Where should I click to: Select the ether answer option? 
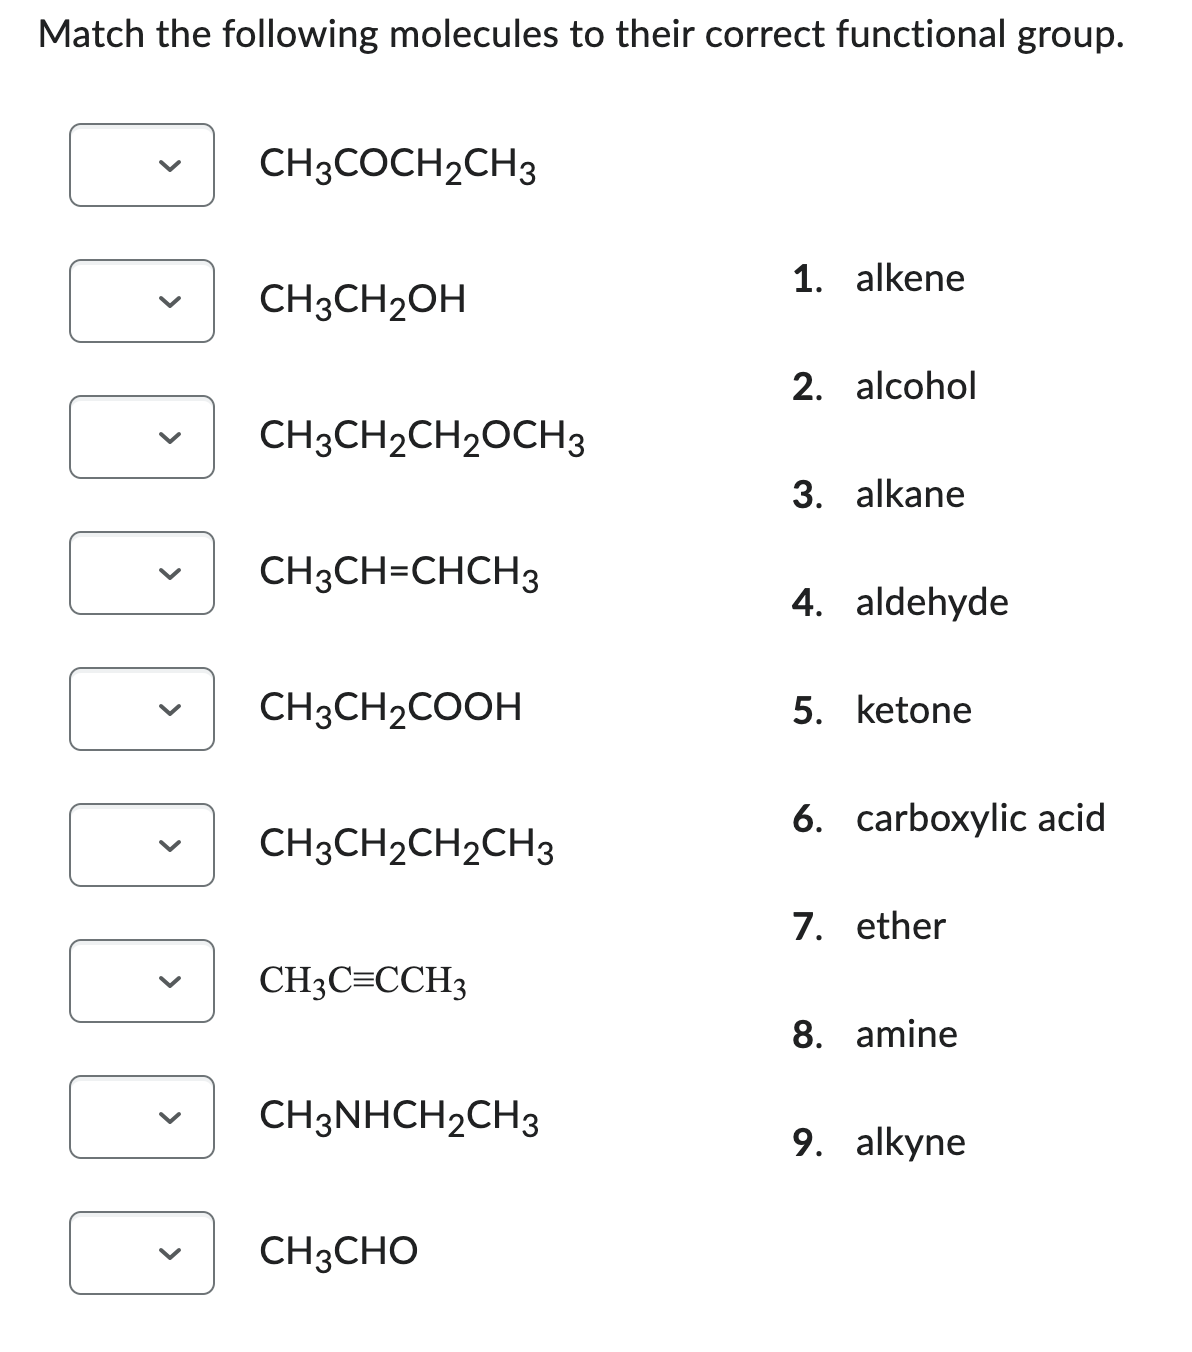(x=899, y=926)
